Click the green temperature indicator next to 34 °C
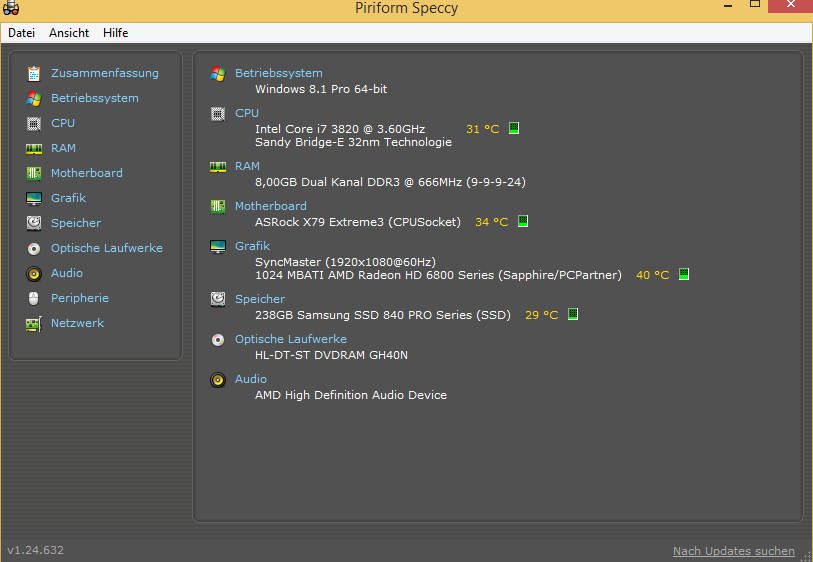The image size is (813, 562). 523,221
